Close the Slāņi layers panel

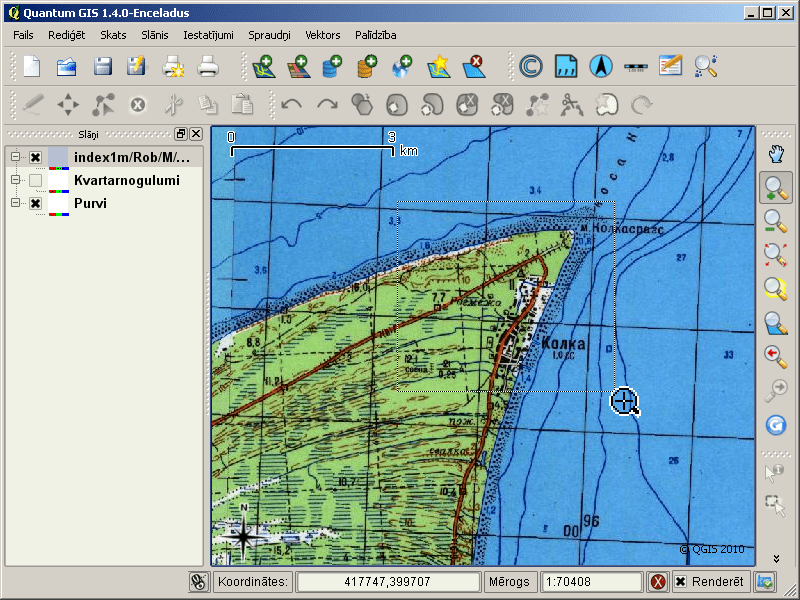tap(196, 134)
